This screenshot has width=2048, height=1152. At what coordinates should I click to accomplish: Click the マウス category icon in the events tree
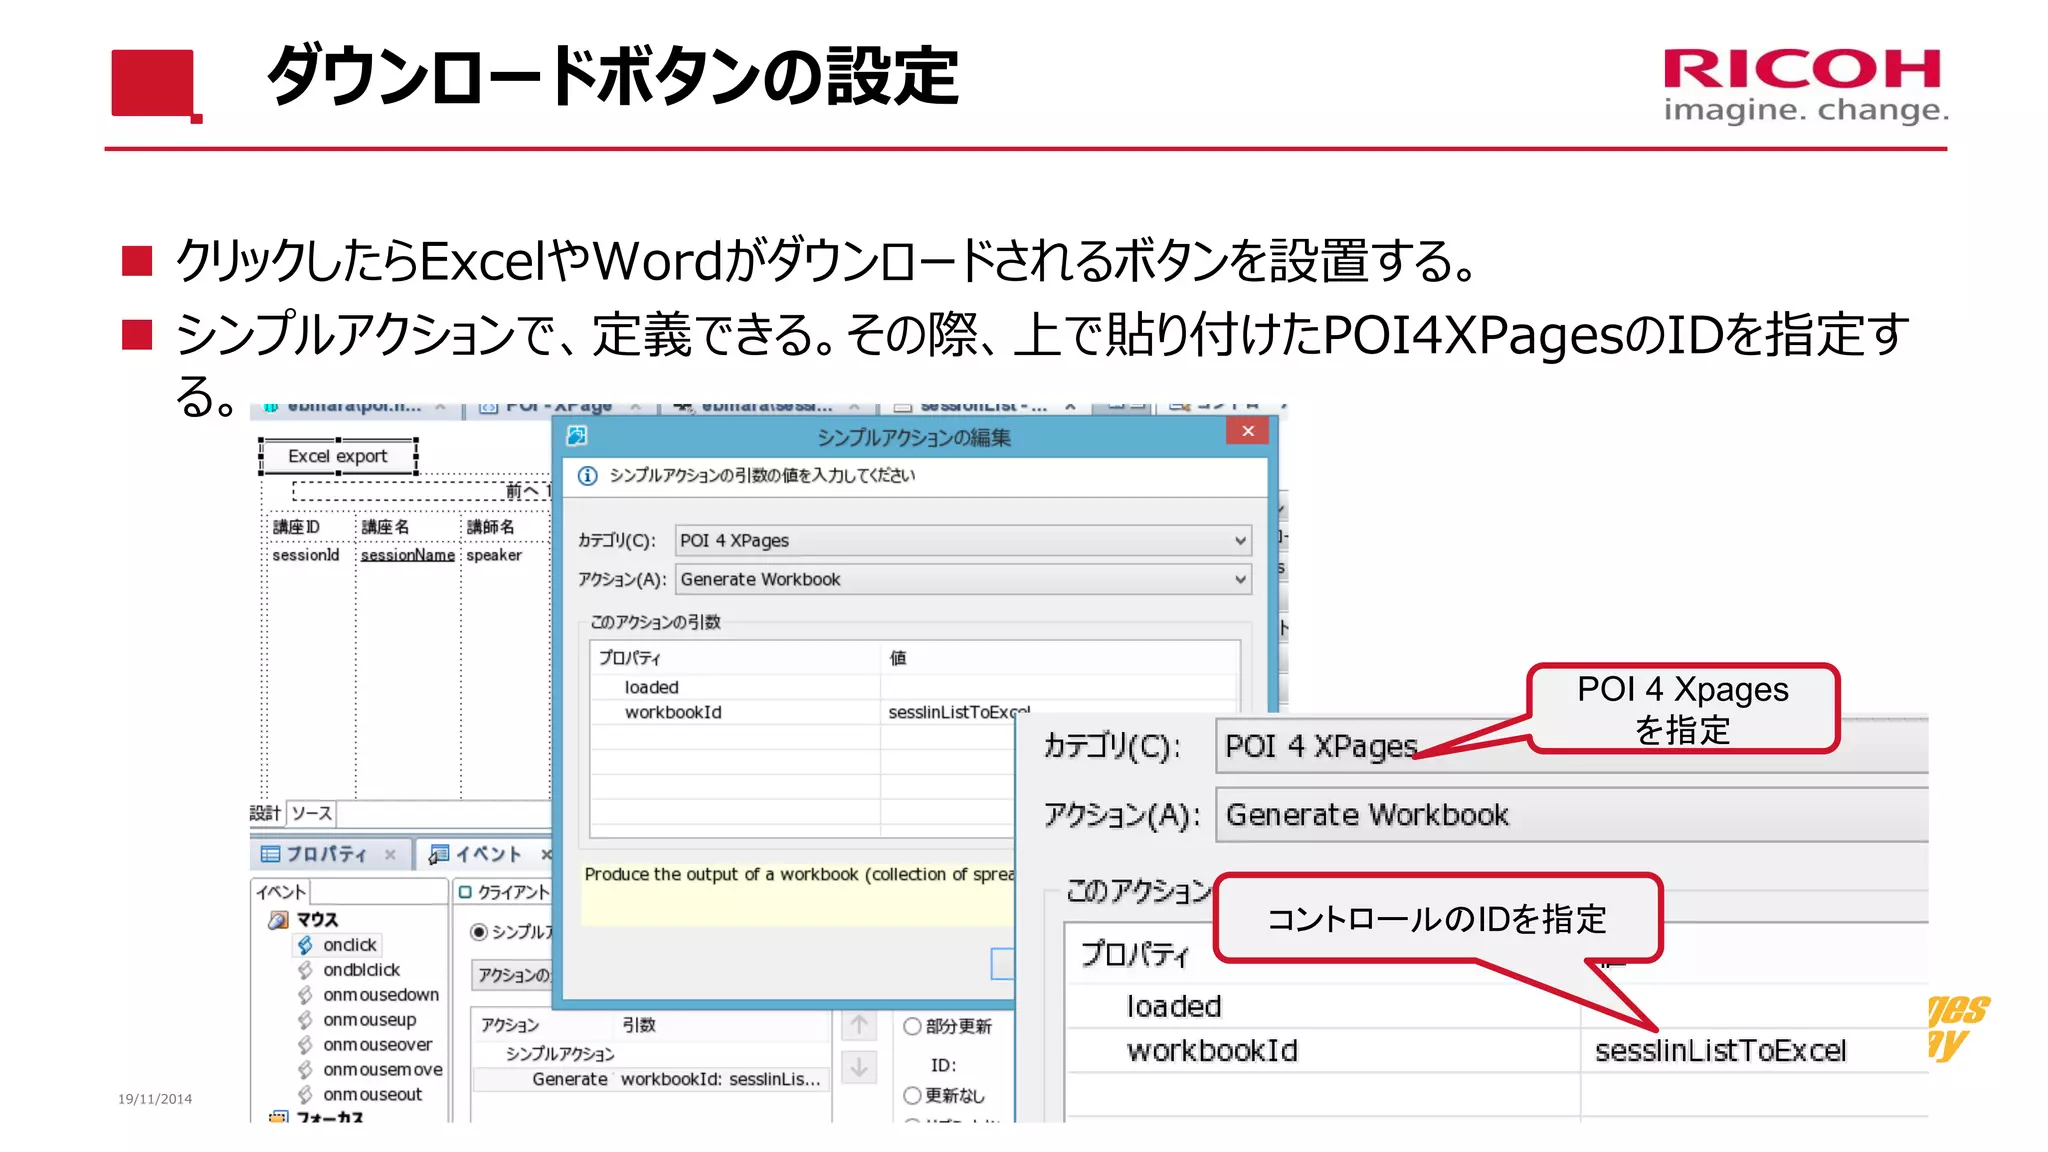279,919
